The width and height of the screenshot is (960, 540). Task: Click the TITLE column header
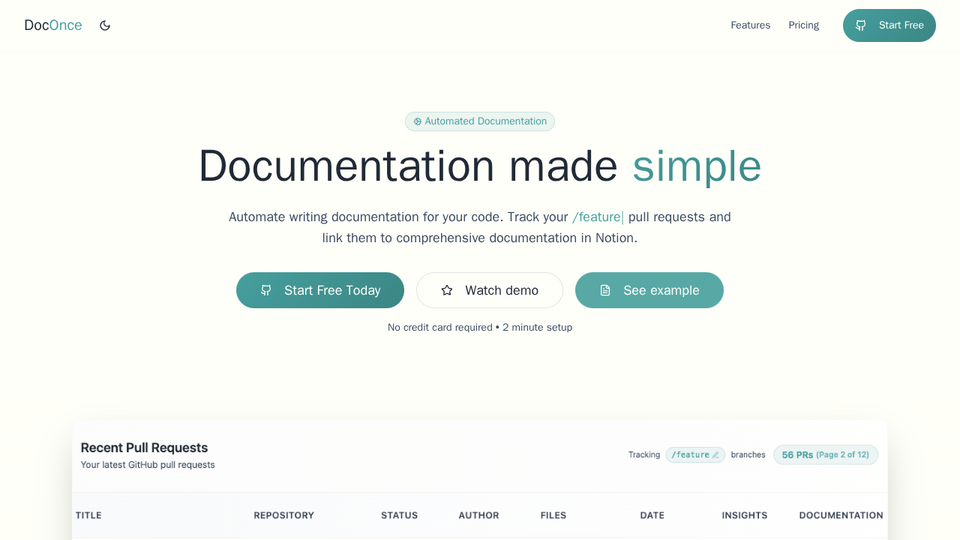pyautogui.click(x=89, y=516)
